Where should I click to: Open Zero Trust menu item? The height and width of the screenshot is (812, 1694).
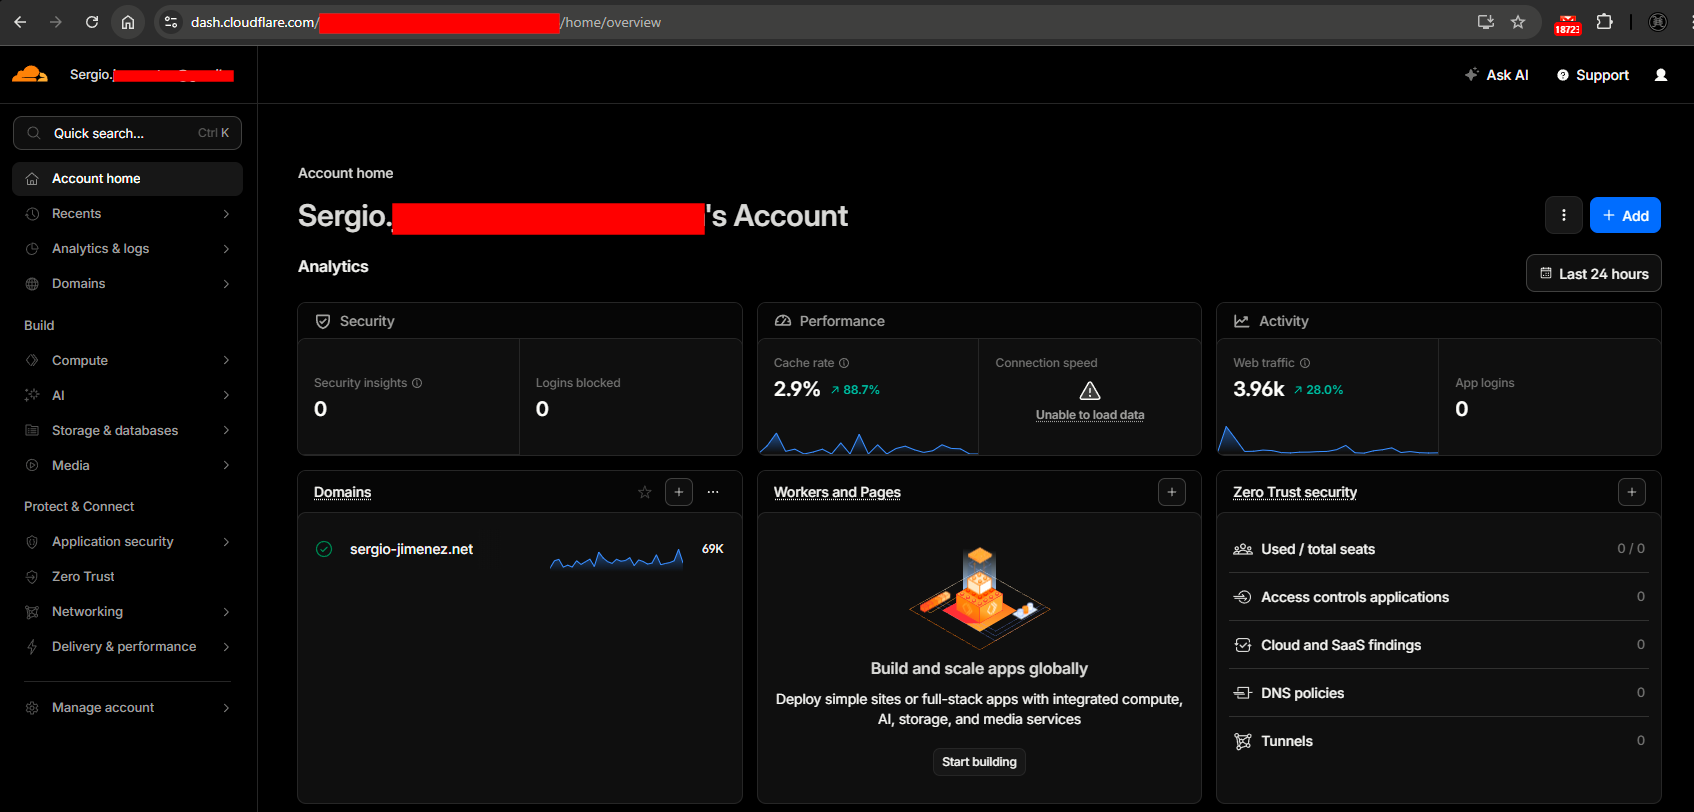128,577
